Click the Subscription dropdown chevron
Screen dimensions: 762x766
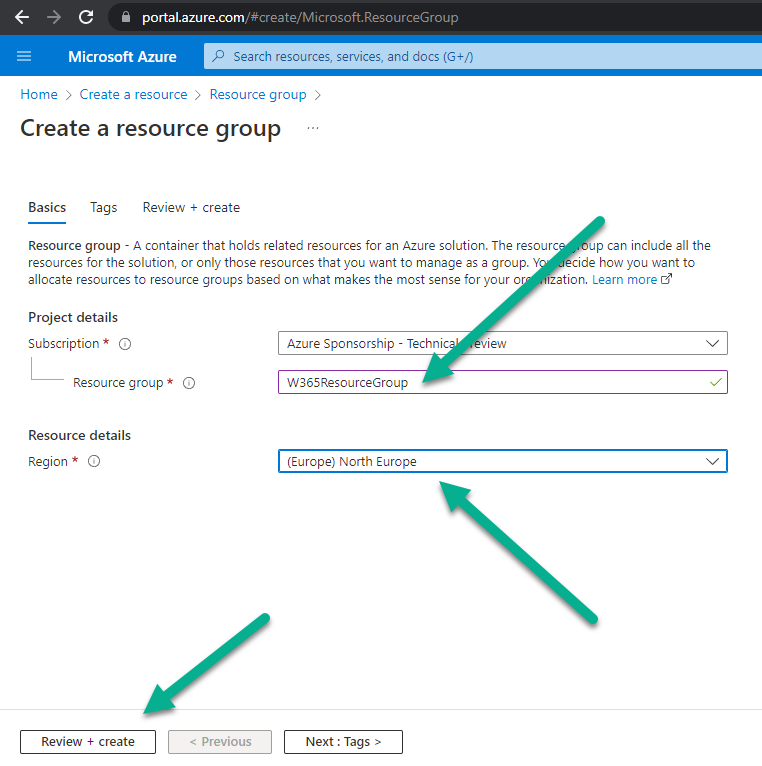(x=712, y=343)
